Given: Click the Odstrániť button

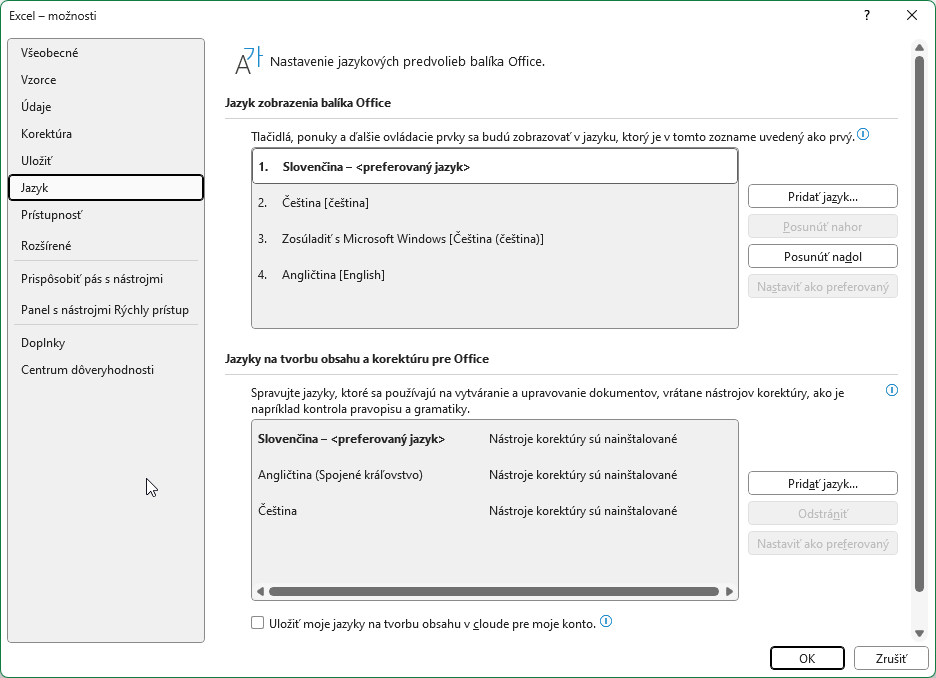Looking at the screenshot, I should [823, 513].
